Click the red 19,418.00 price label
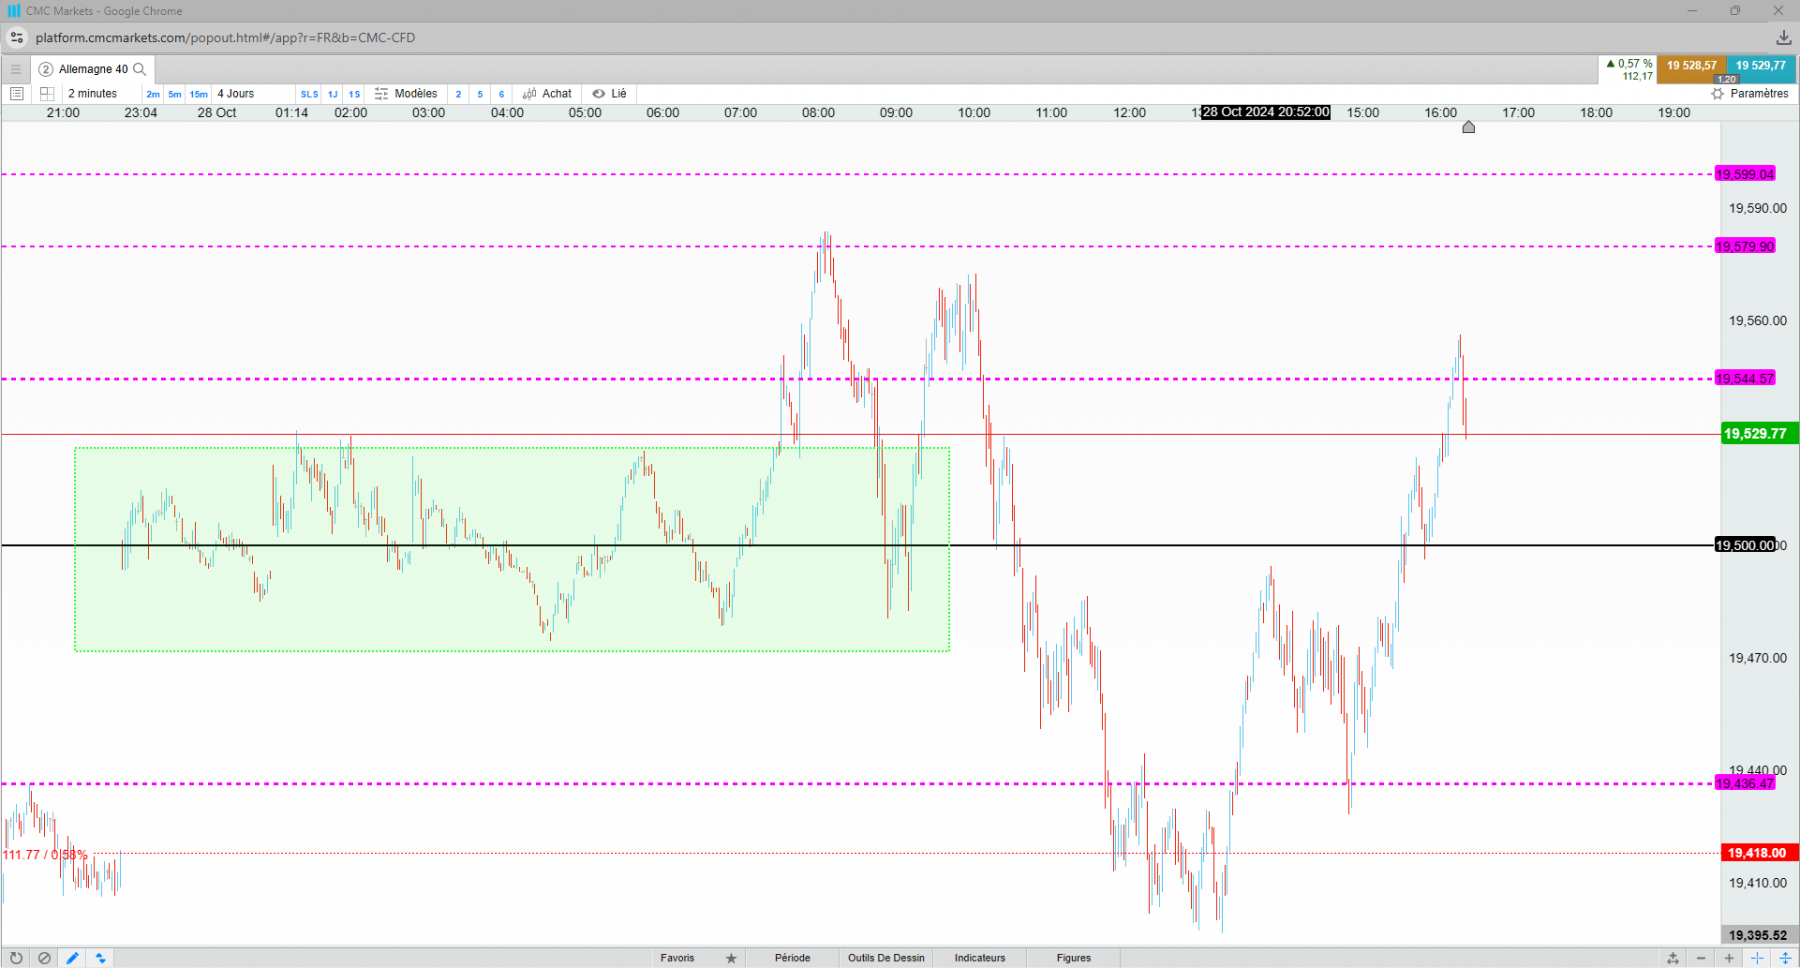This screenshot has height=968, width=1800. click(1759, 853)
